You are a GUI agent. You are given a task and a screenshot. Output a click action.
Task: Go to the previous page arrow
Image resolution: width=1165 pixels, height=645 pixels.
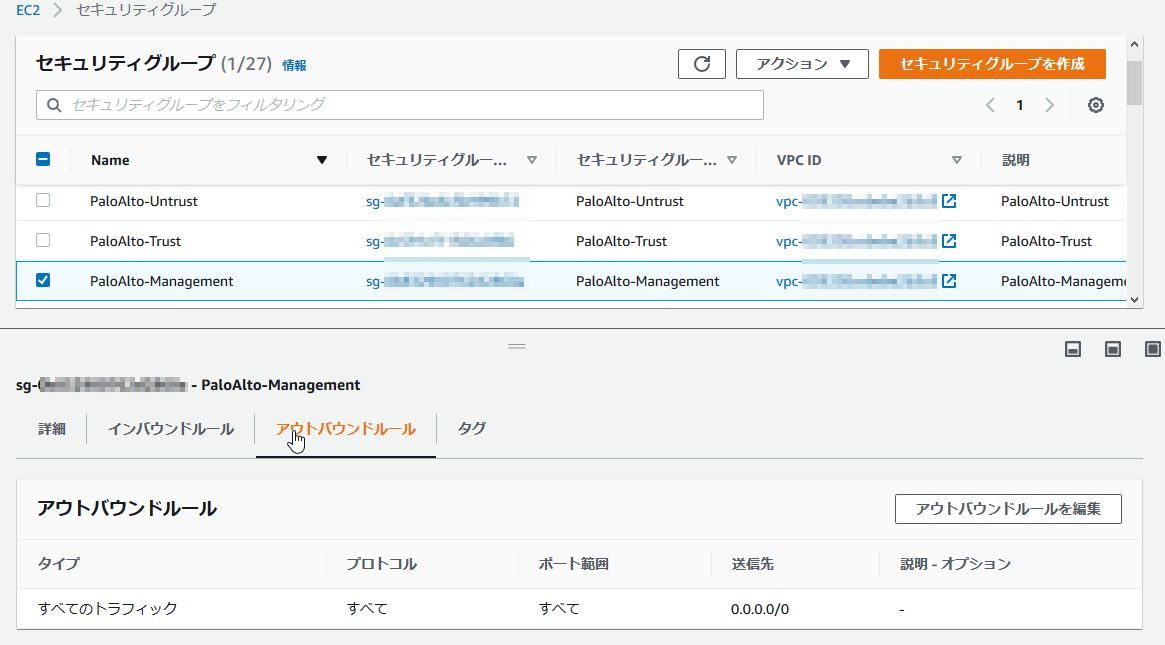(990, 105)
